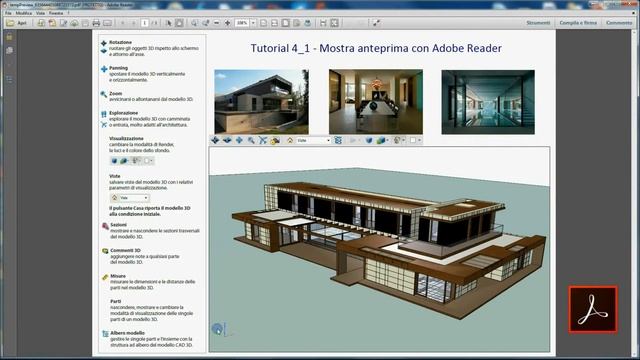Toggle the 3D model tree panel

click(x=338, y=140)
